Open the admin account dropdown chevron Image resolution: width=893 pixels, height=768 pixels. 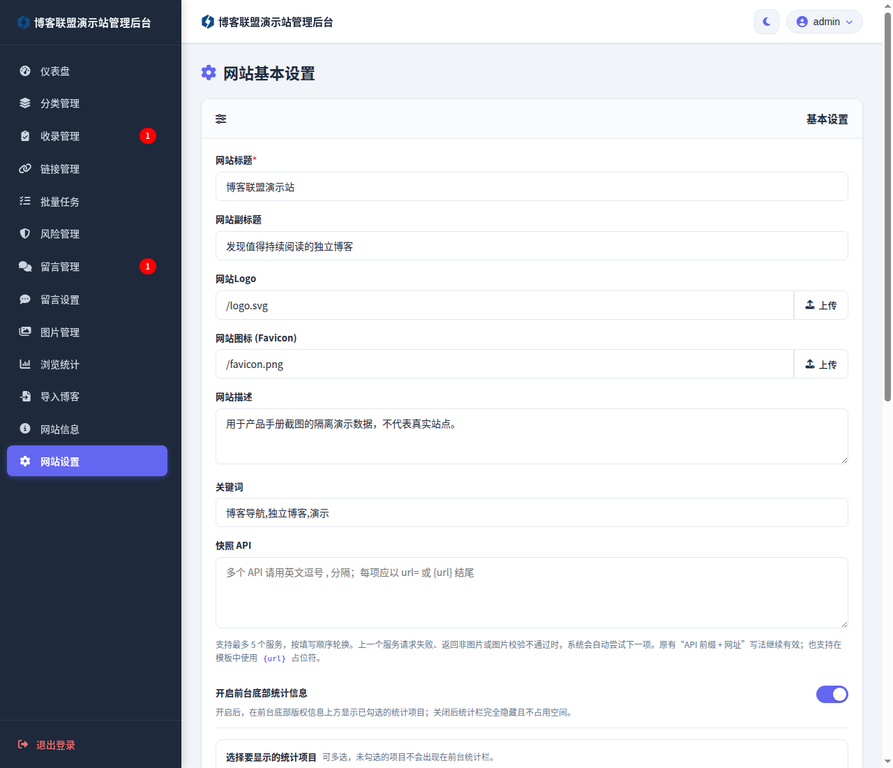pyautogui.click(x=849, y=22)
